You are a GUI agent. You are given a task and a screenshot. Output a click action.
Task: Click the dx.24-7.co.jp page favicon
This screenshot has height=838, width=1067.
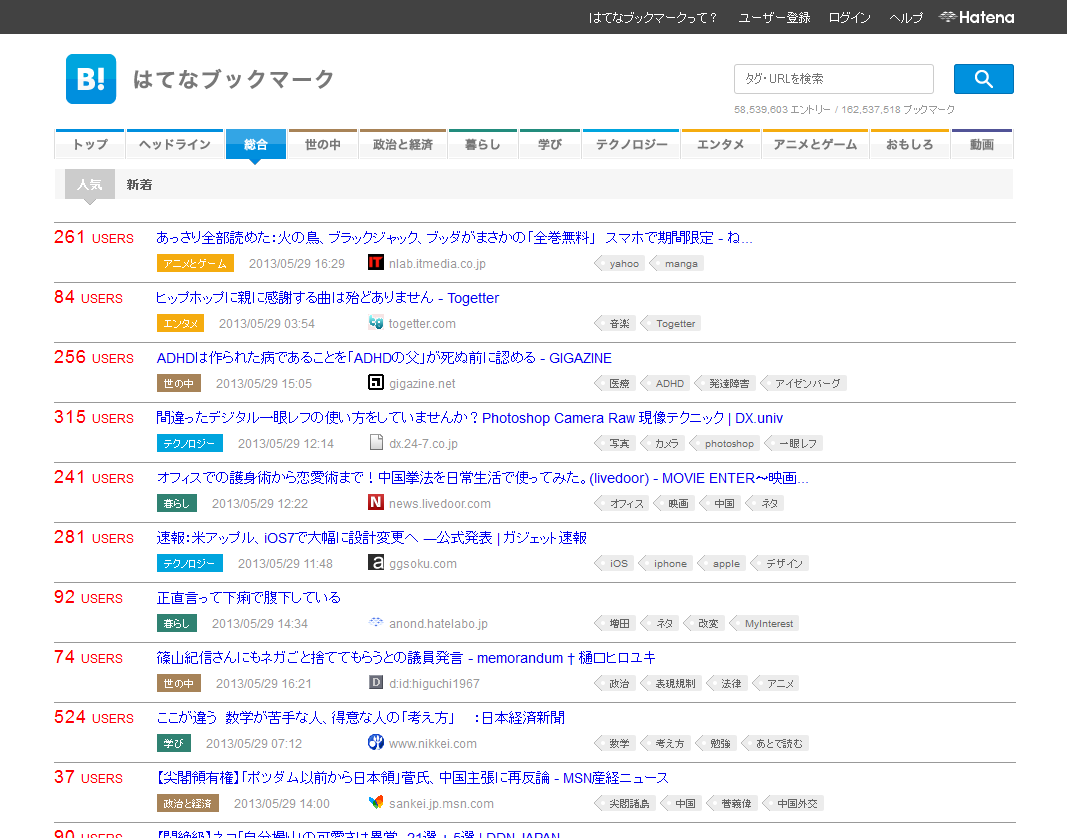(376, 442)
